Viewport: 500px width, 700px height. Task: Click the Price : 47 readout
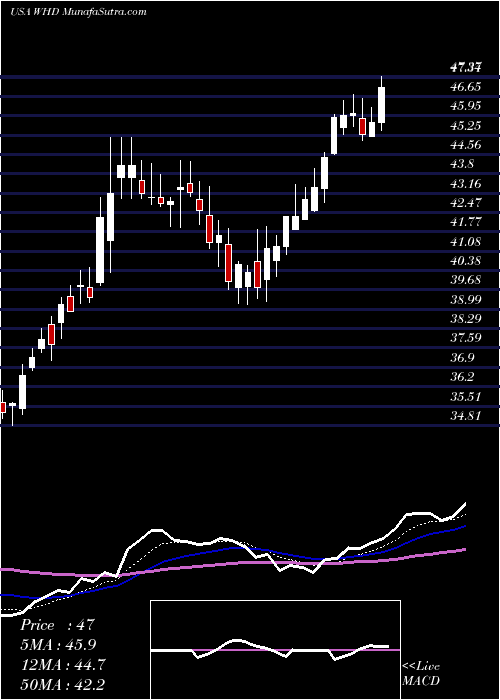(x=57, y=625)
